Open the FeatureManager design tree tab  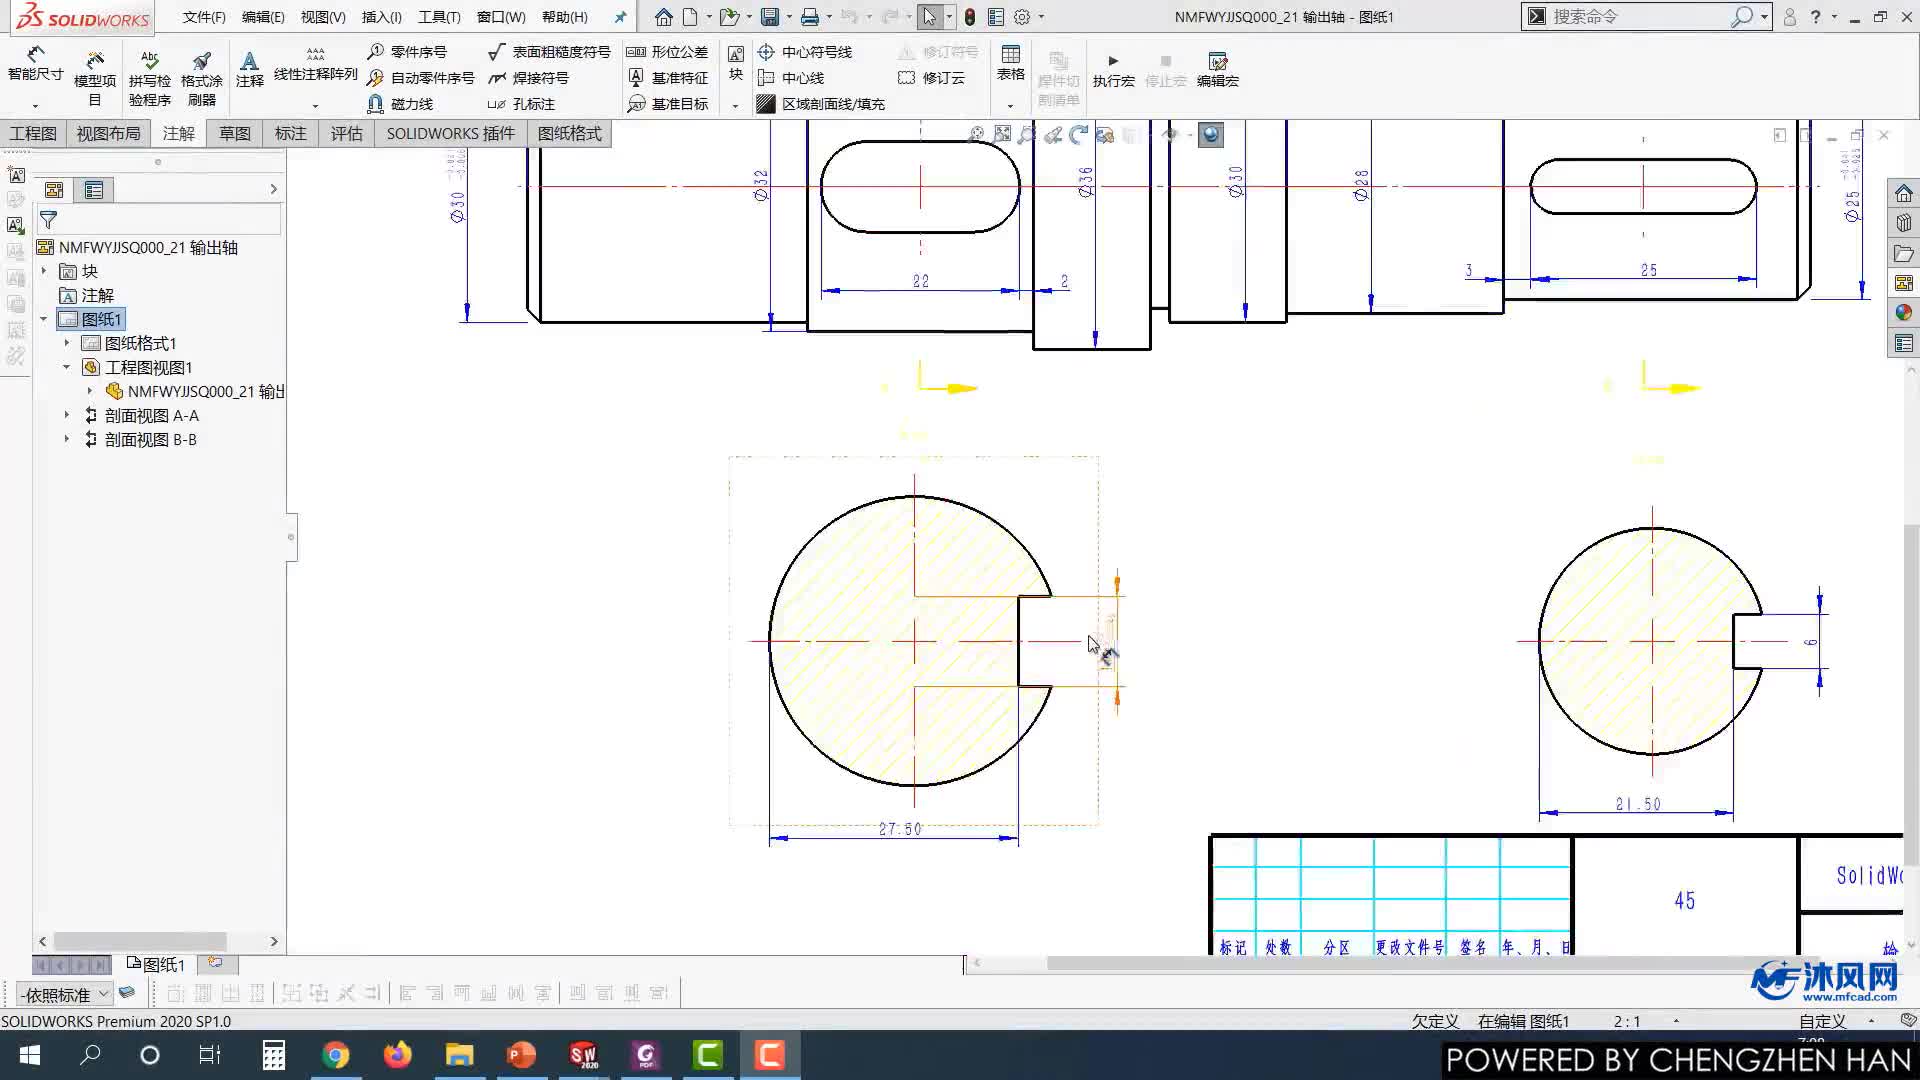(54, 190)
